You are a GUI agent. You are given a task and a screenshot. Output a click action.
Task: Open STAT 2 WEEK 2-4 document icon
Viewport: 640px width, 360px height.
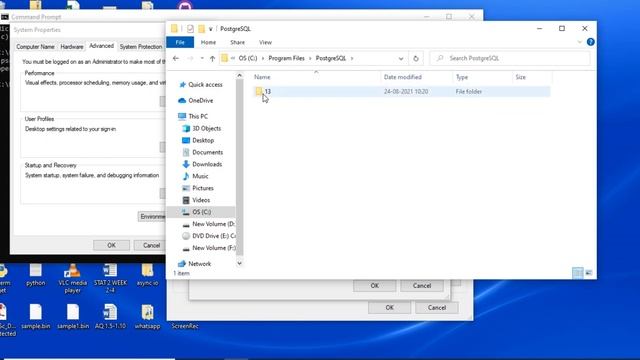pyautogui.click(x=110, y=278)
